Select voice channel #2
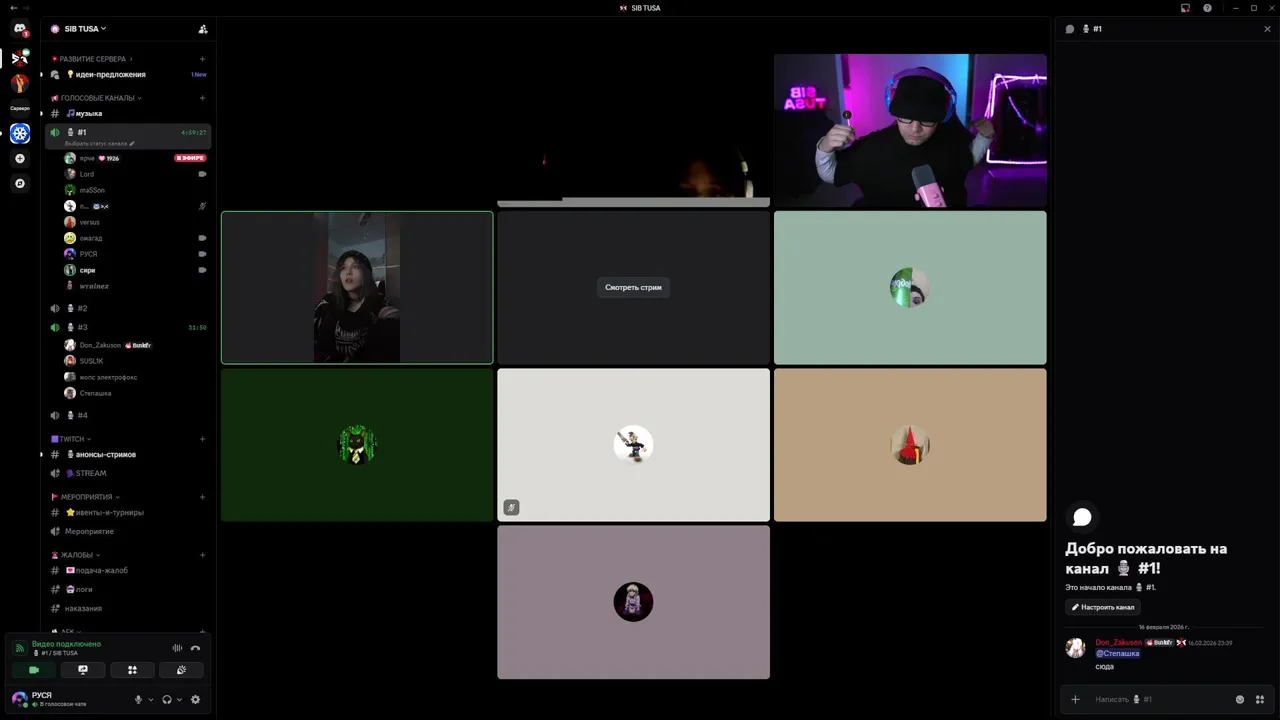Image resolution: width=1280 pixels, height=720 pixels. 128,308
